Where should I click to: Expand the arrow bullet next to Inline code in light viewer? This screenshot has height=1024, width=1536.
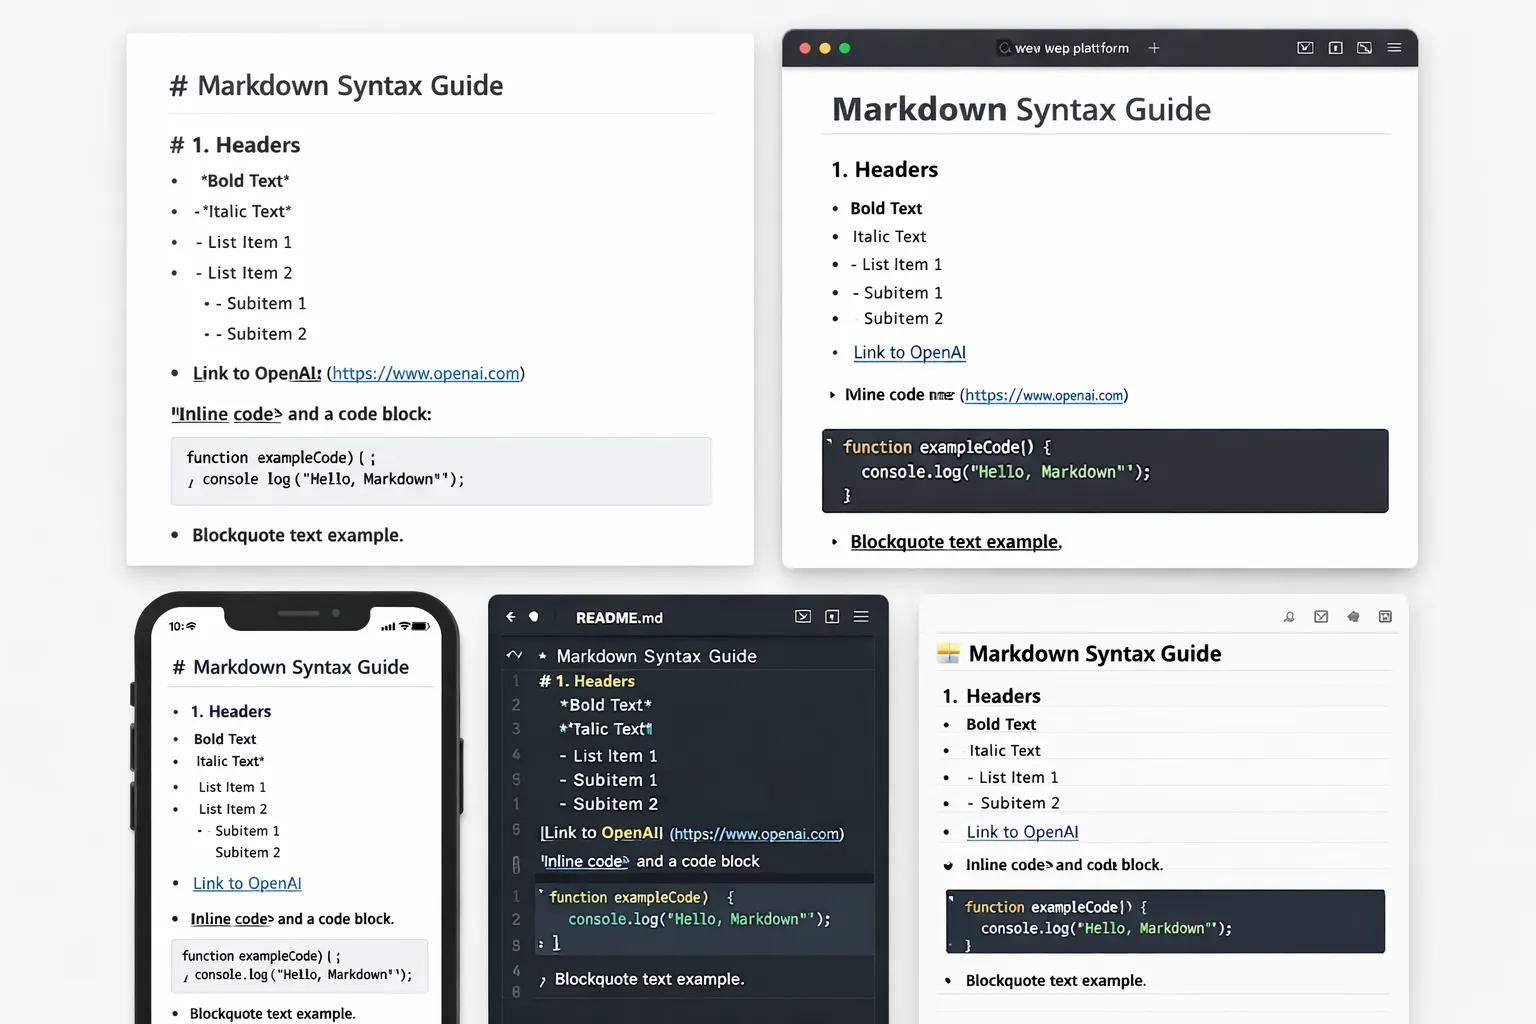[x=948, y=866]
